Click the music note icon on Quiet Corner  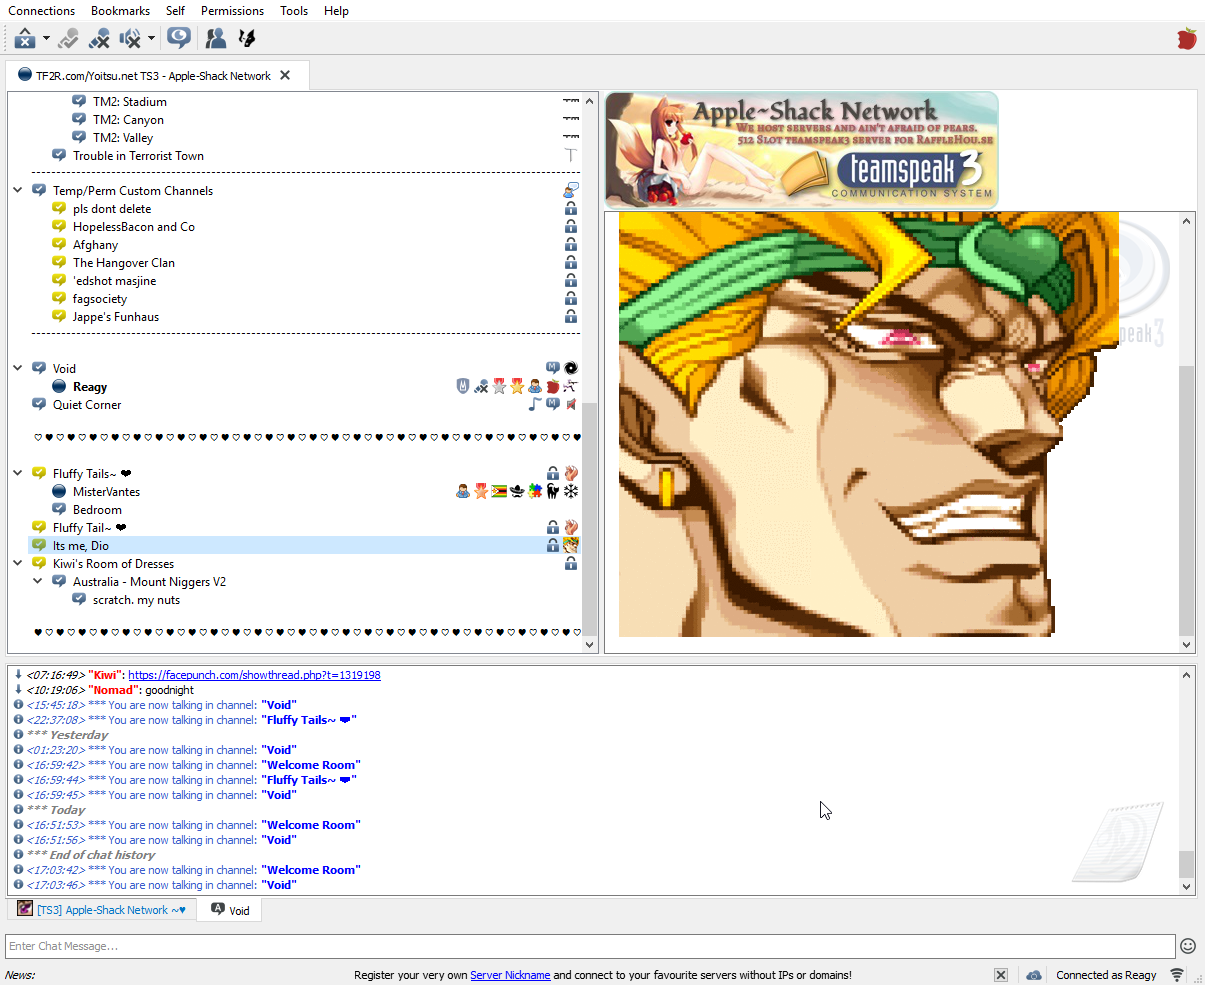535,404
